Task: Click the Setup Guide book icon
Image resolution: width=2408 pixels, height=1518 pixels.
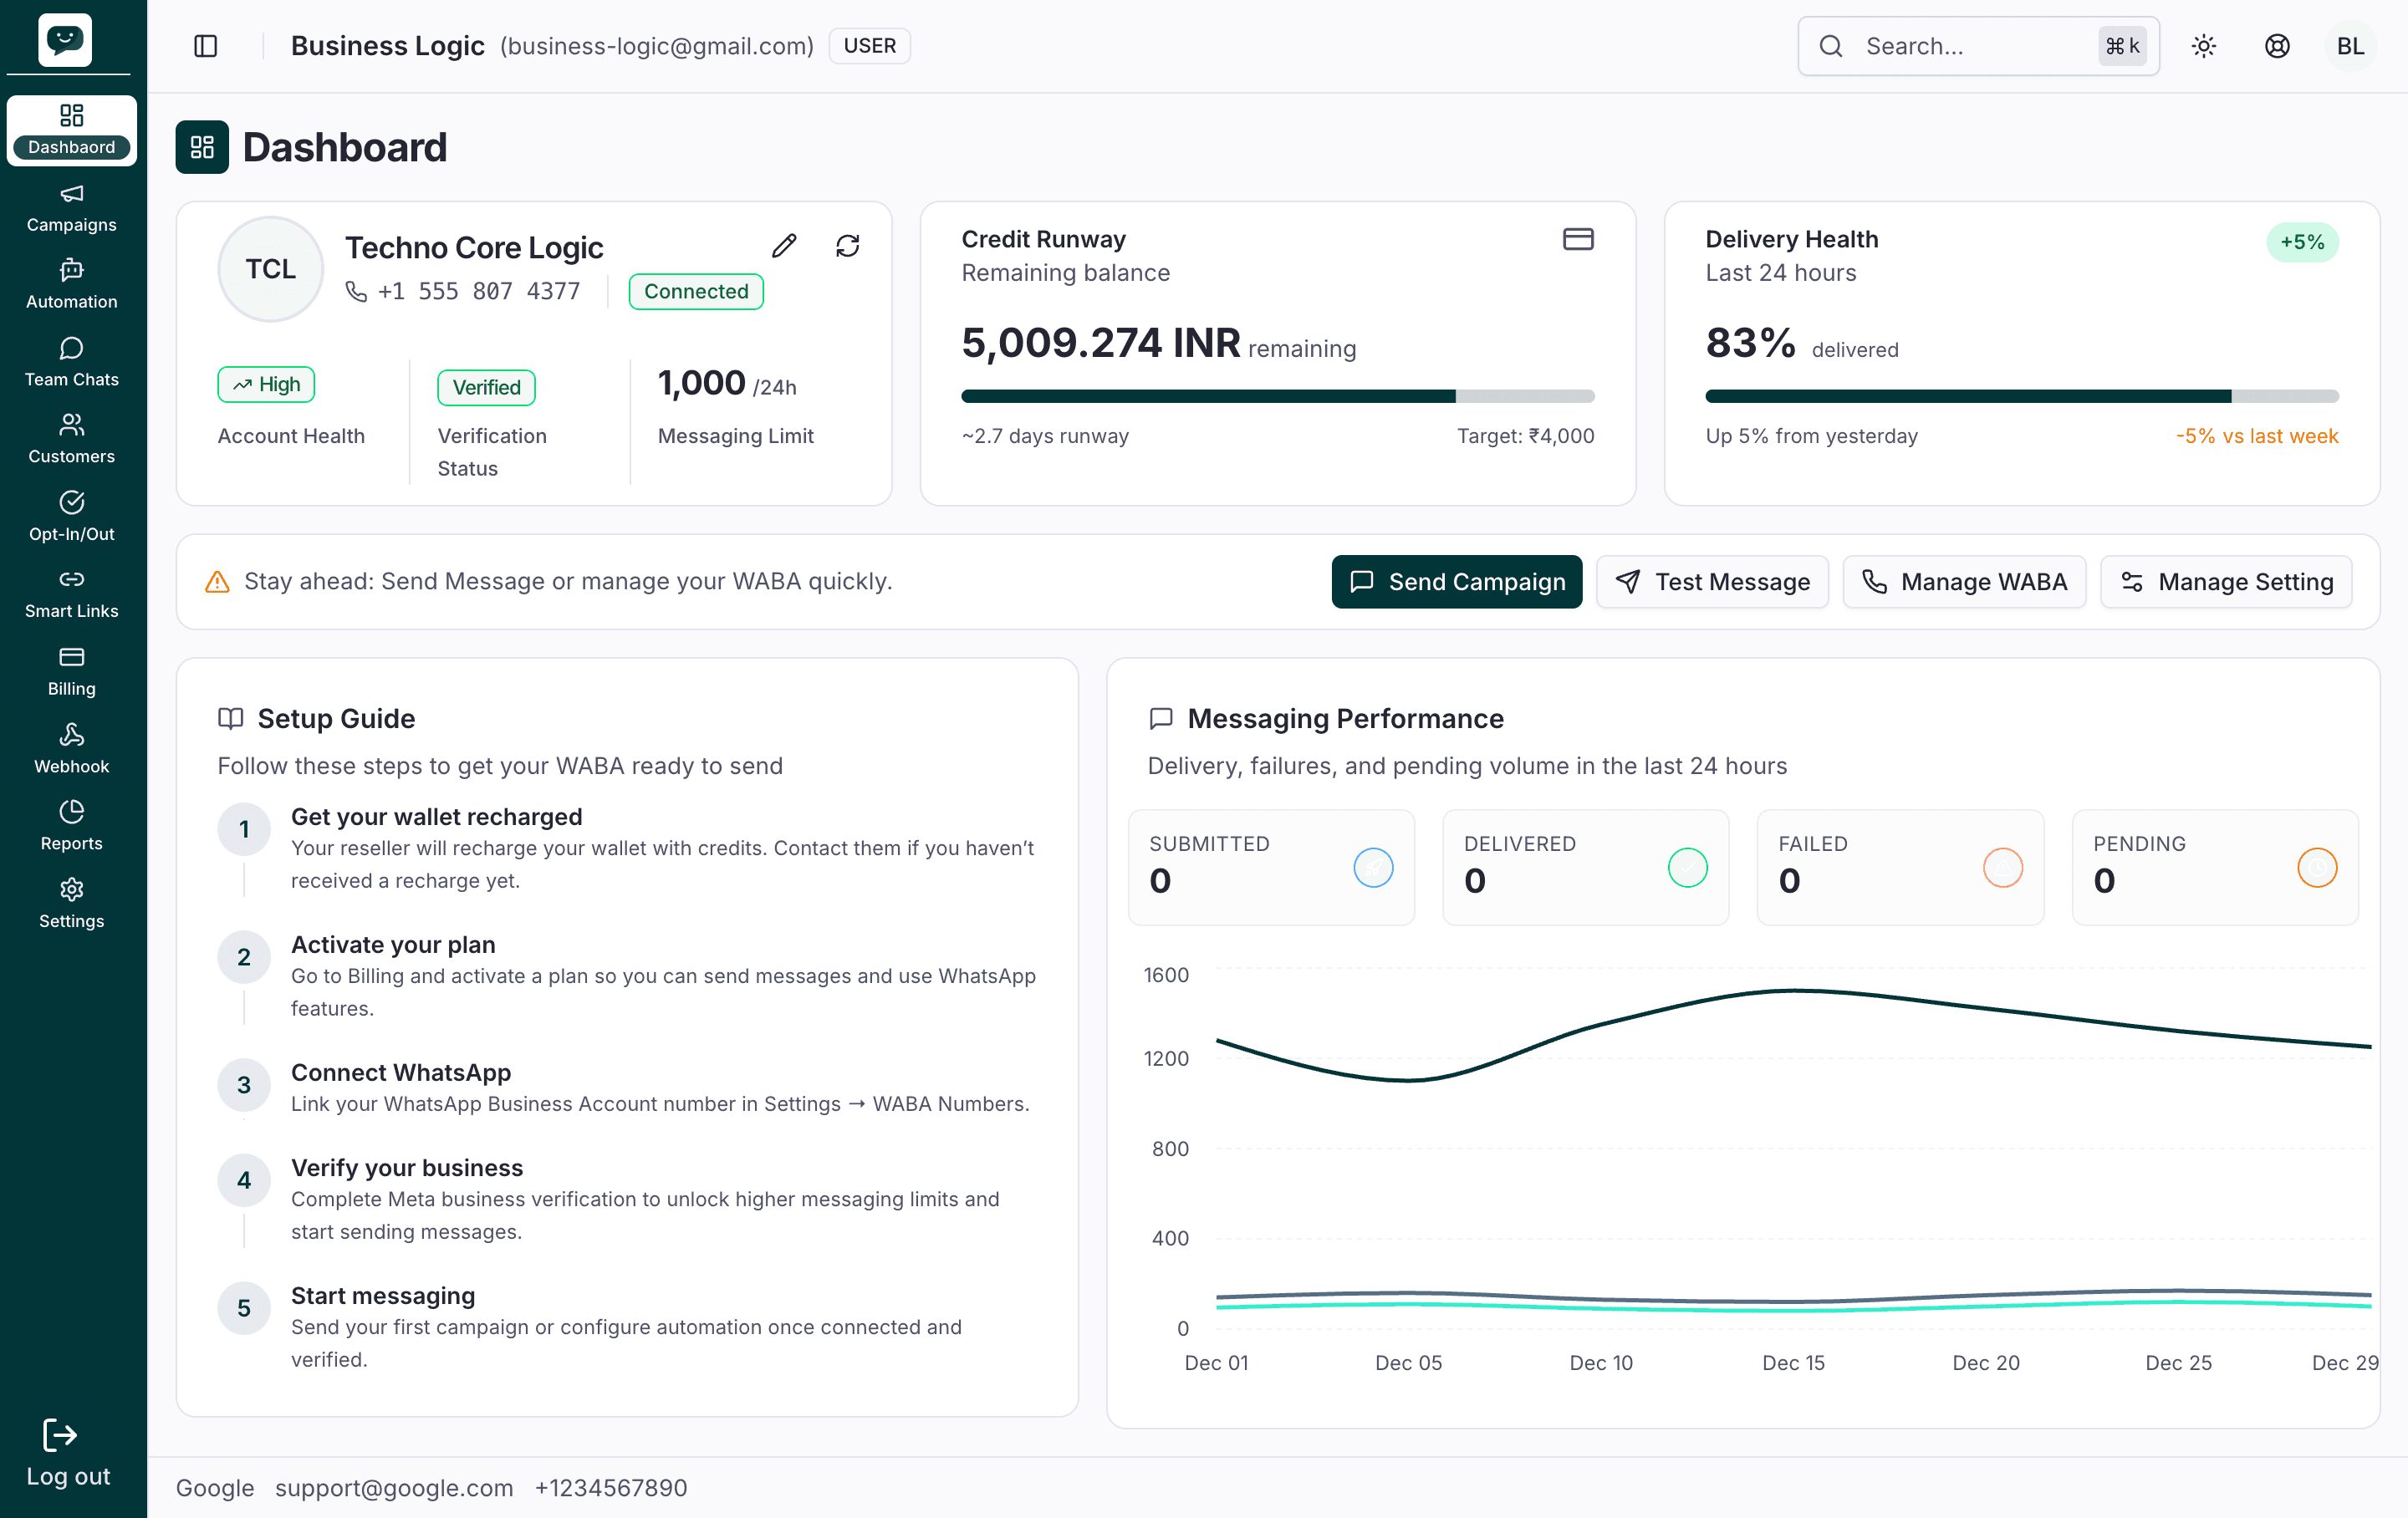Action: [x=231, y=718]
